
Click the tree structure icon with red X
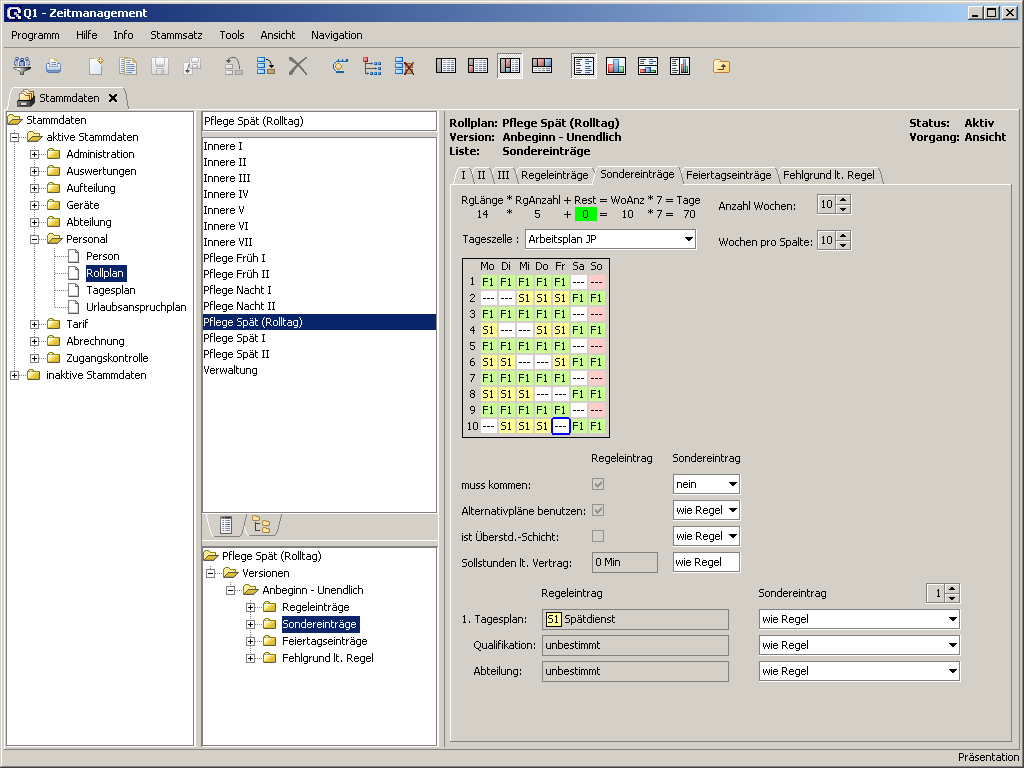(x=404, y=66)
